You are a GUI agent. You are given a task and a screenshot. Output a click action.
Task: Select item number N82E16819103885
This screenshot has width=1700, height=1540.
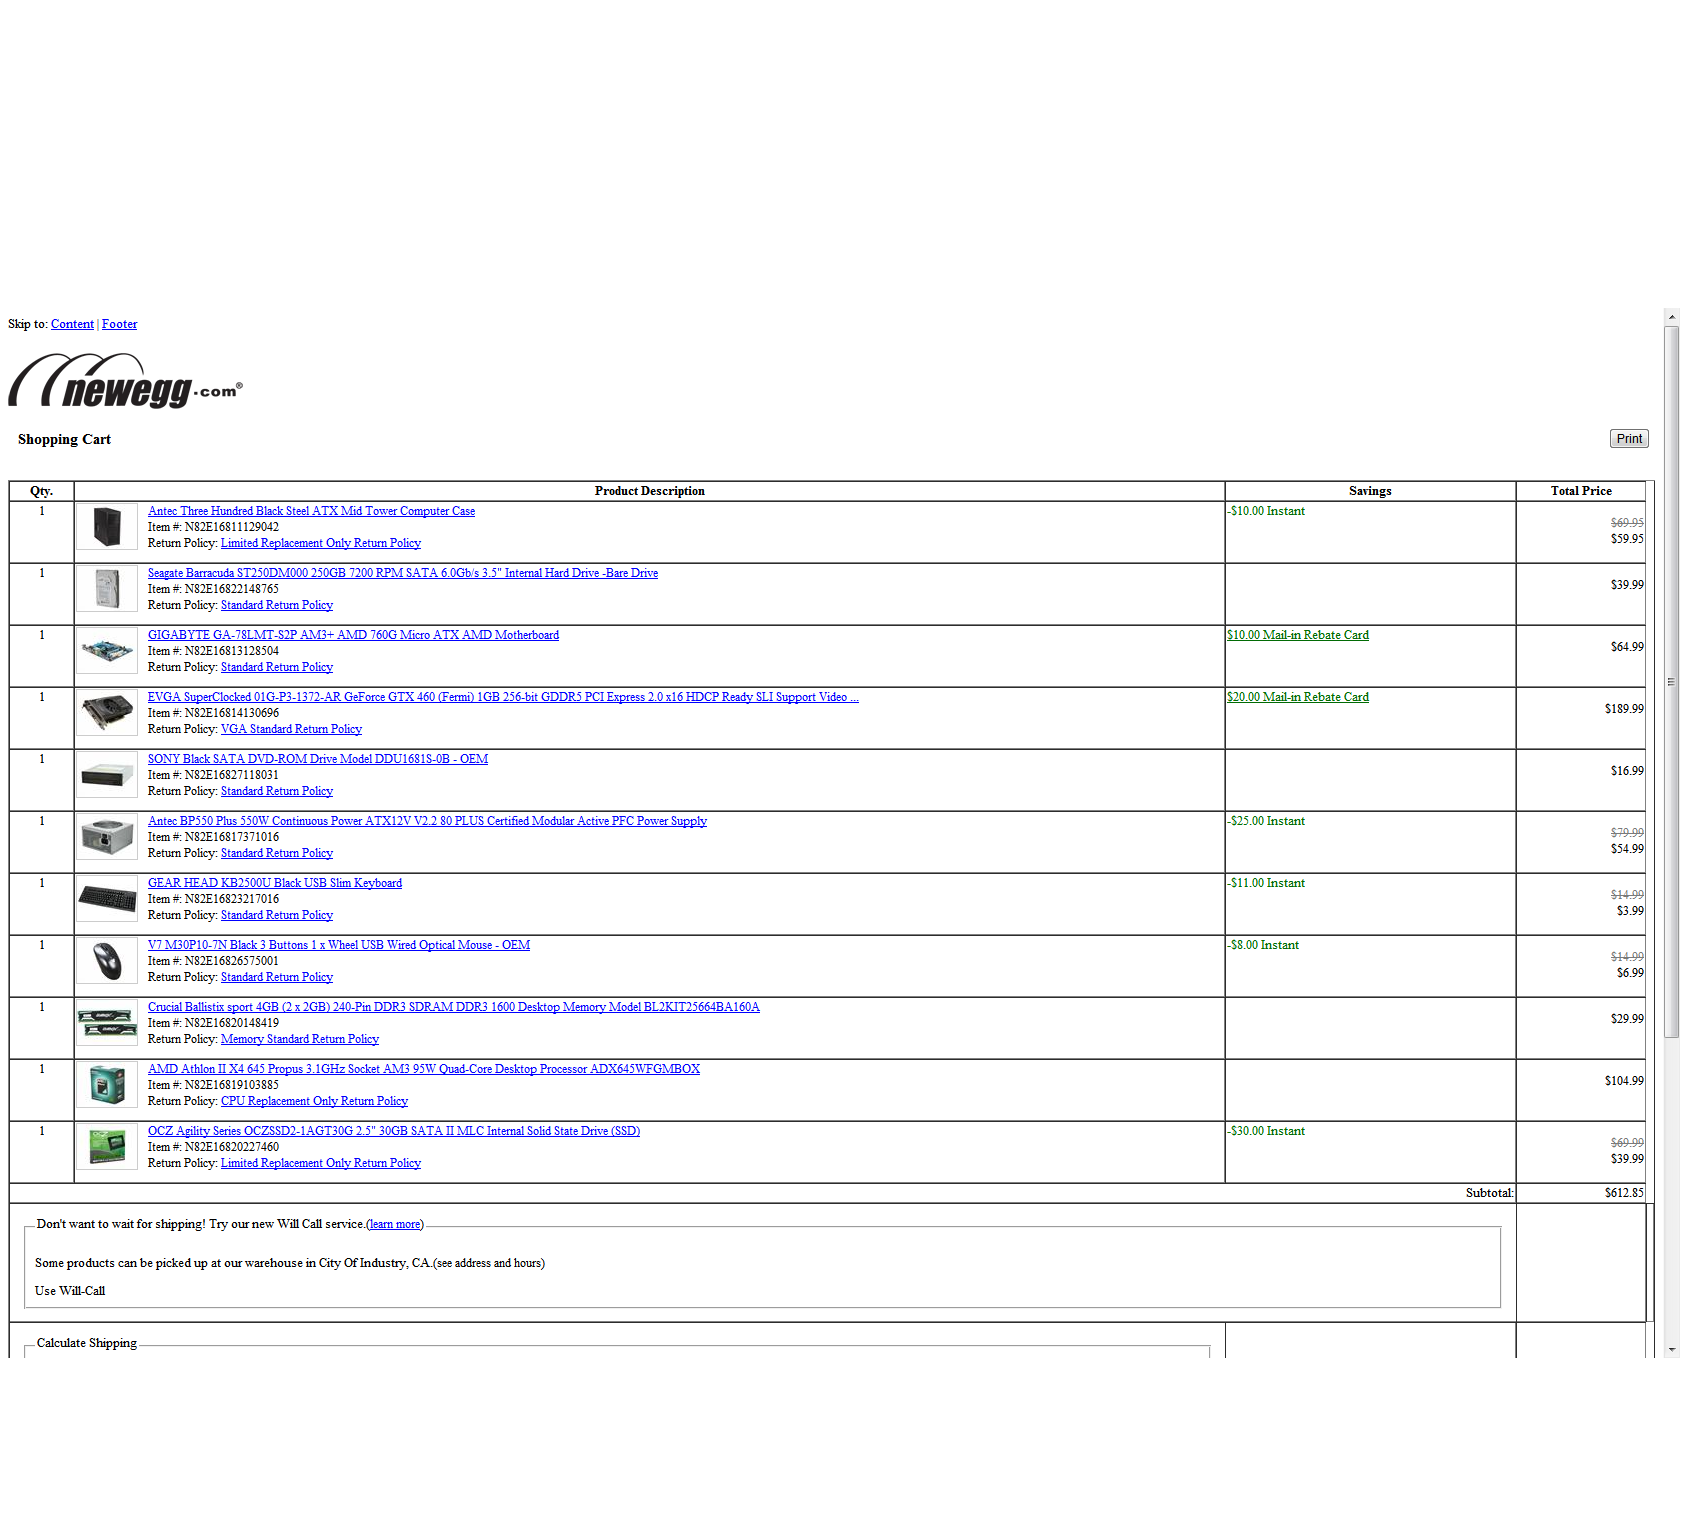tap(232, 1085)
